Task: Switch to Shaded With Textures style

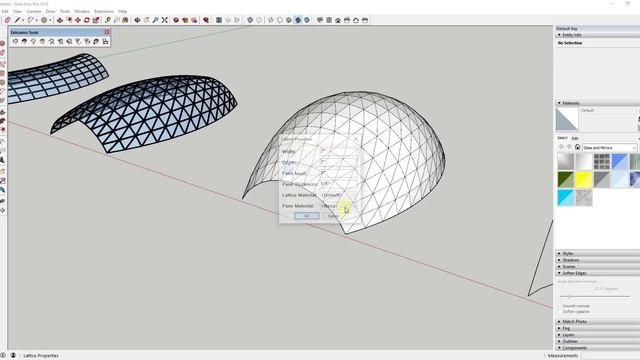Action: pos(298,20)
